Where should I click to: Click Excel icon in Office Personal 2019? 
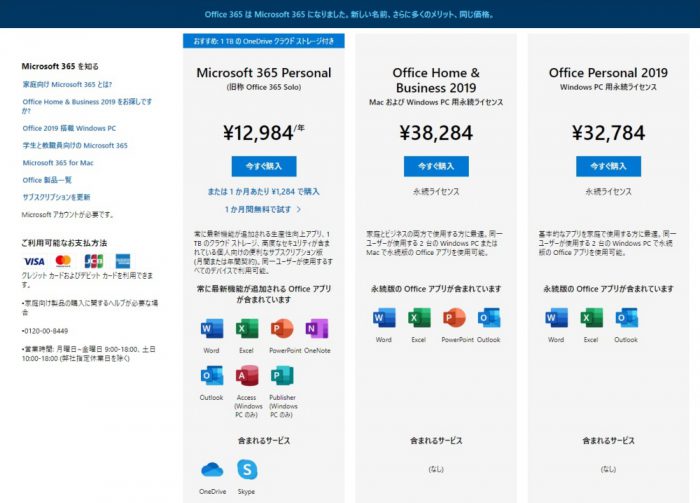592,318
